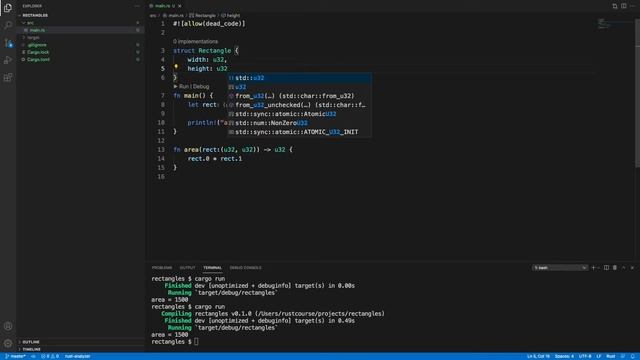The height and width of the screenshot is (360, 640).
Task: Expand the target folder
Action: coord(80,38)
